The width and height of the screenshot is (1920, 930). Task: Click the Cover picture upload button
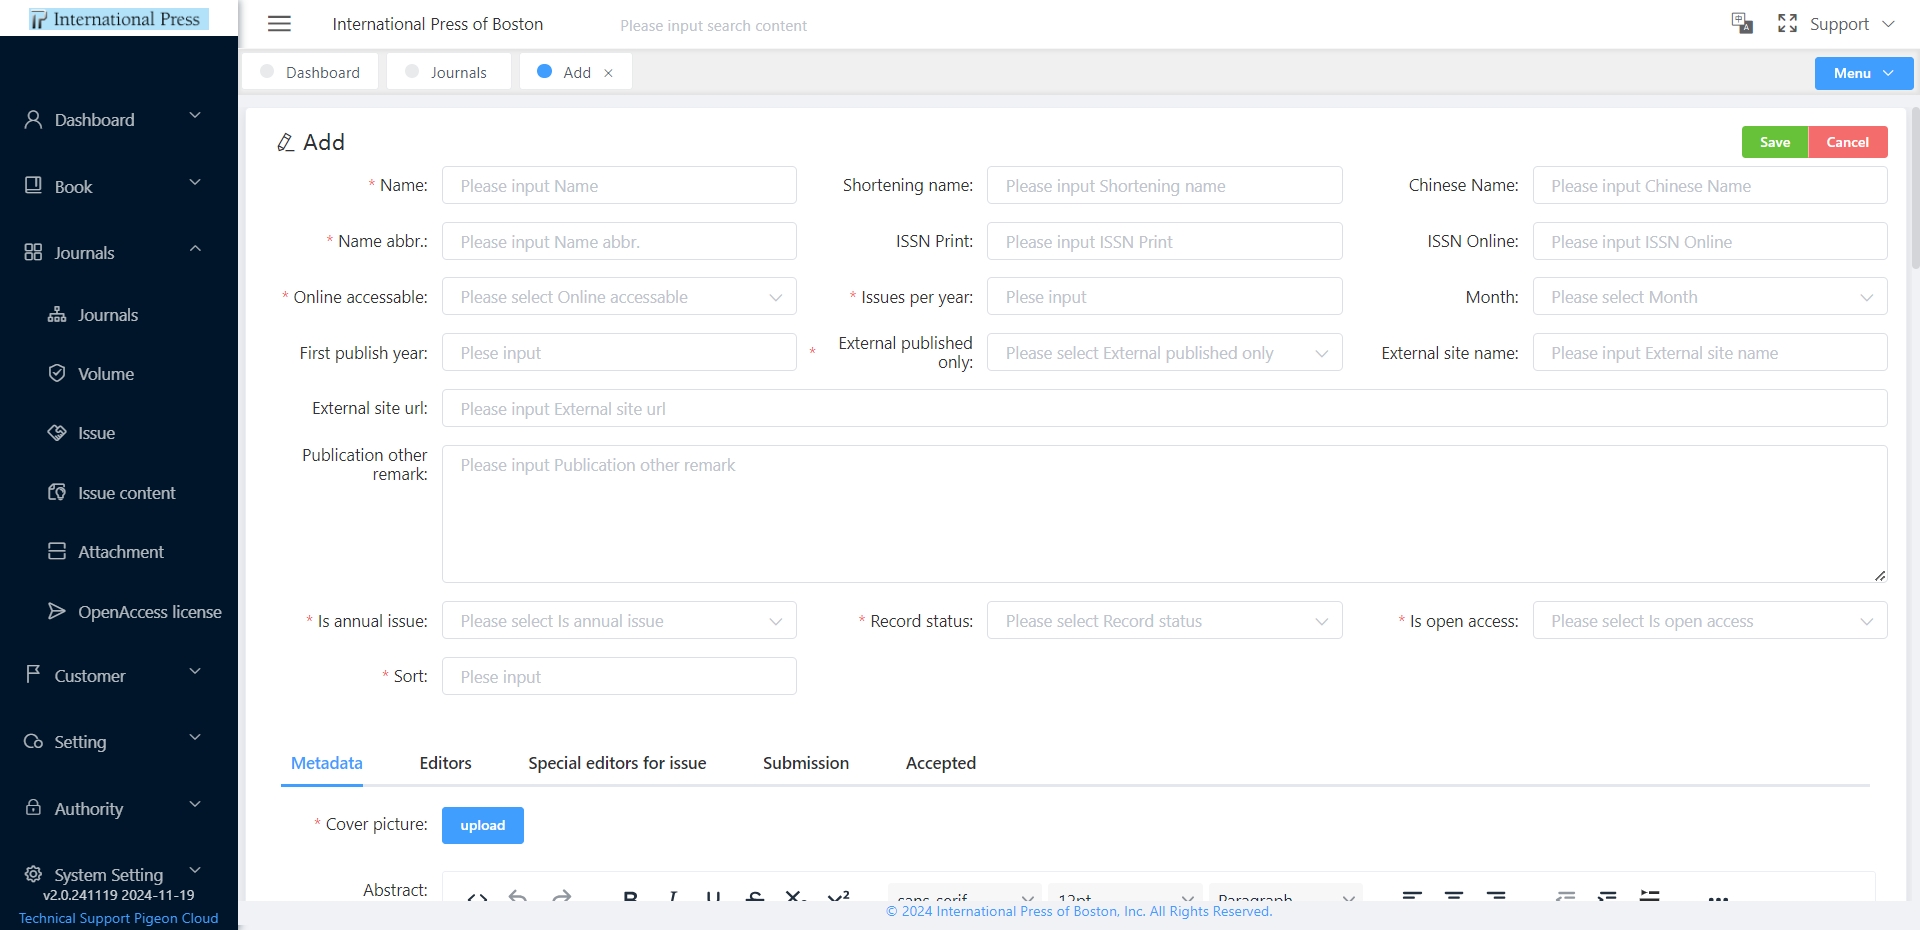[x=483, y=825]
